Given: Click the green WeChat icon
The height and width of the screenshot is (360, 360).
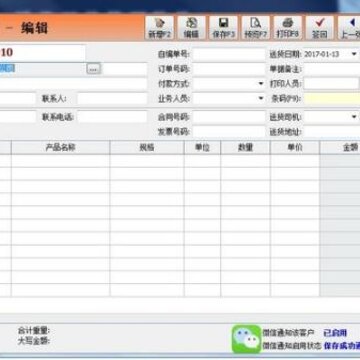Looking at the screenshot, I should (x=247, y=339).
